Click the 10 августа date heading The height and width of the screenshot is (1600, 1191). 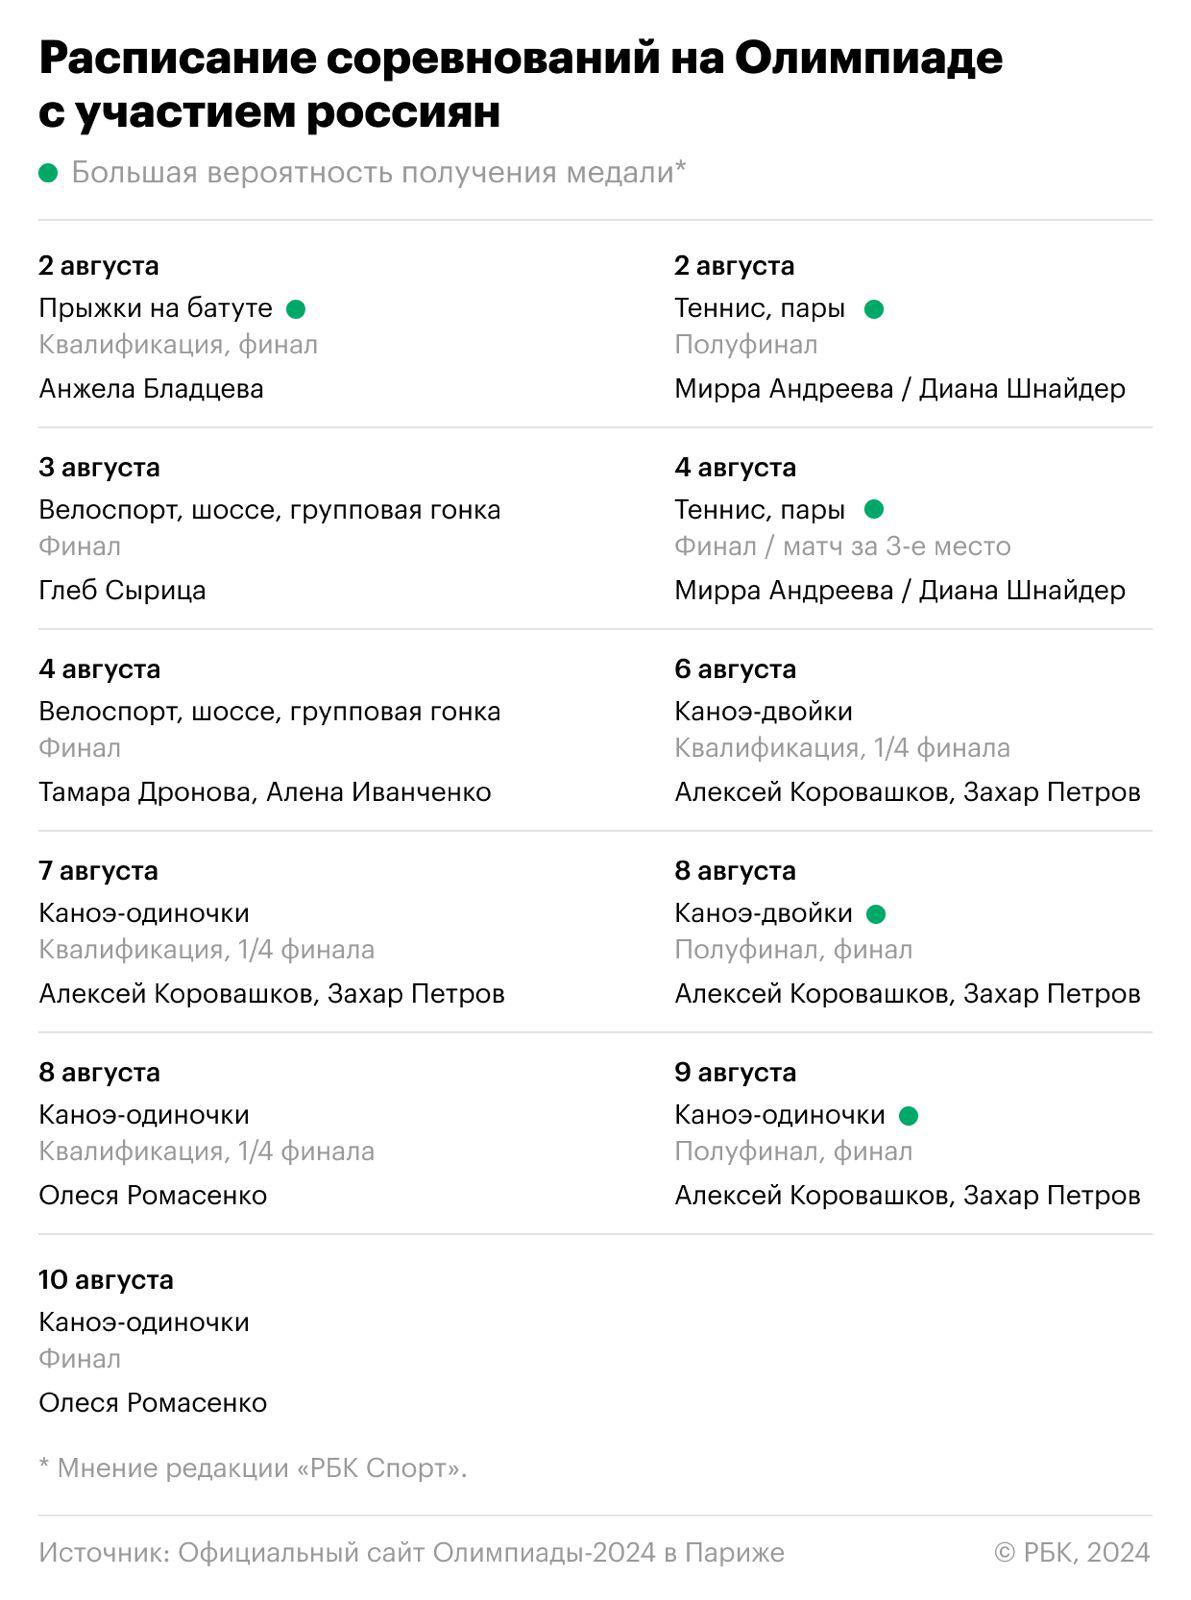(106, 1280)
